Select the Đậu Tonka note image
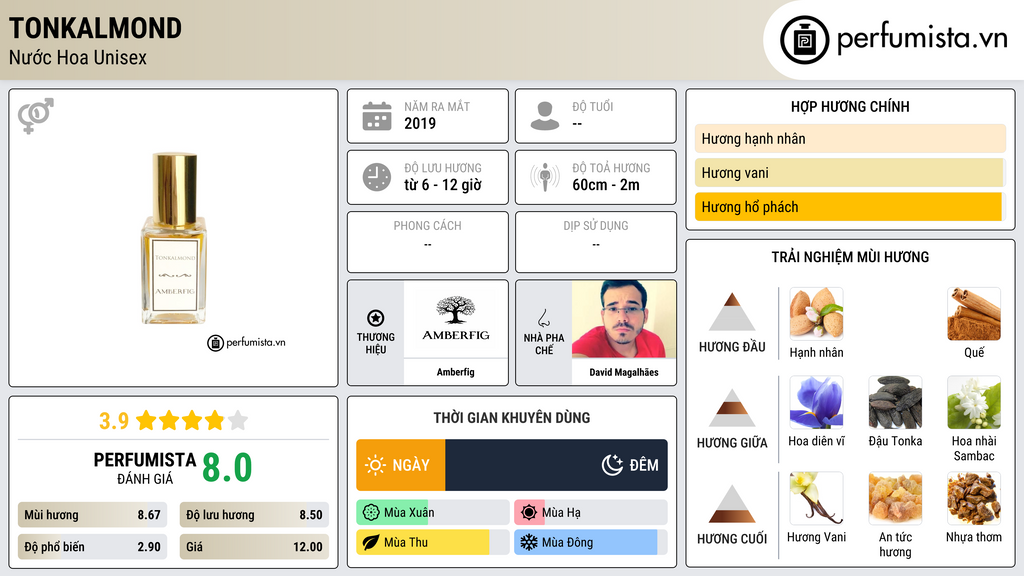1024x576 pixels. (895, 402)
